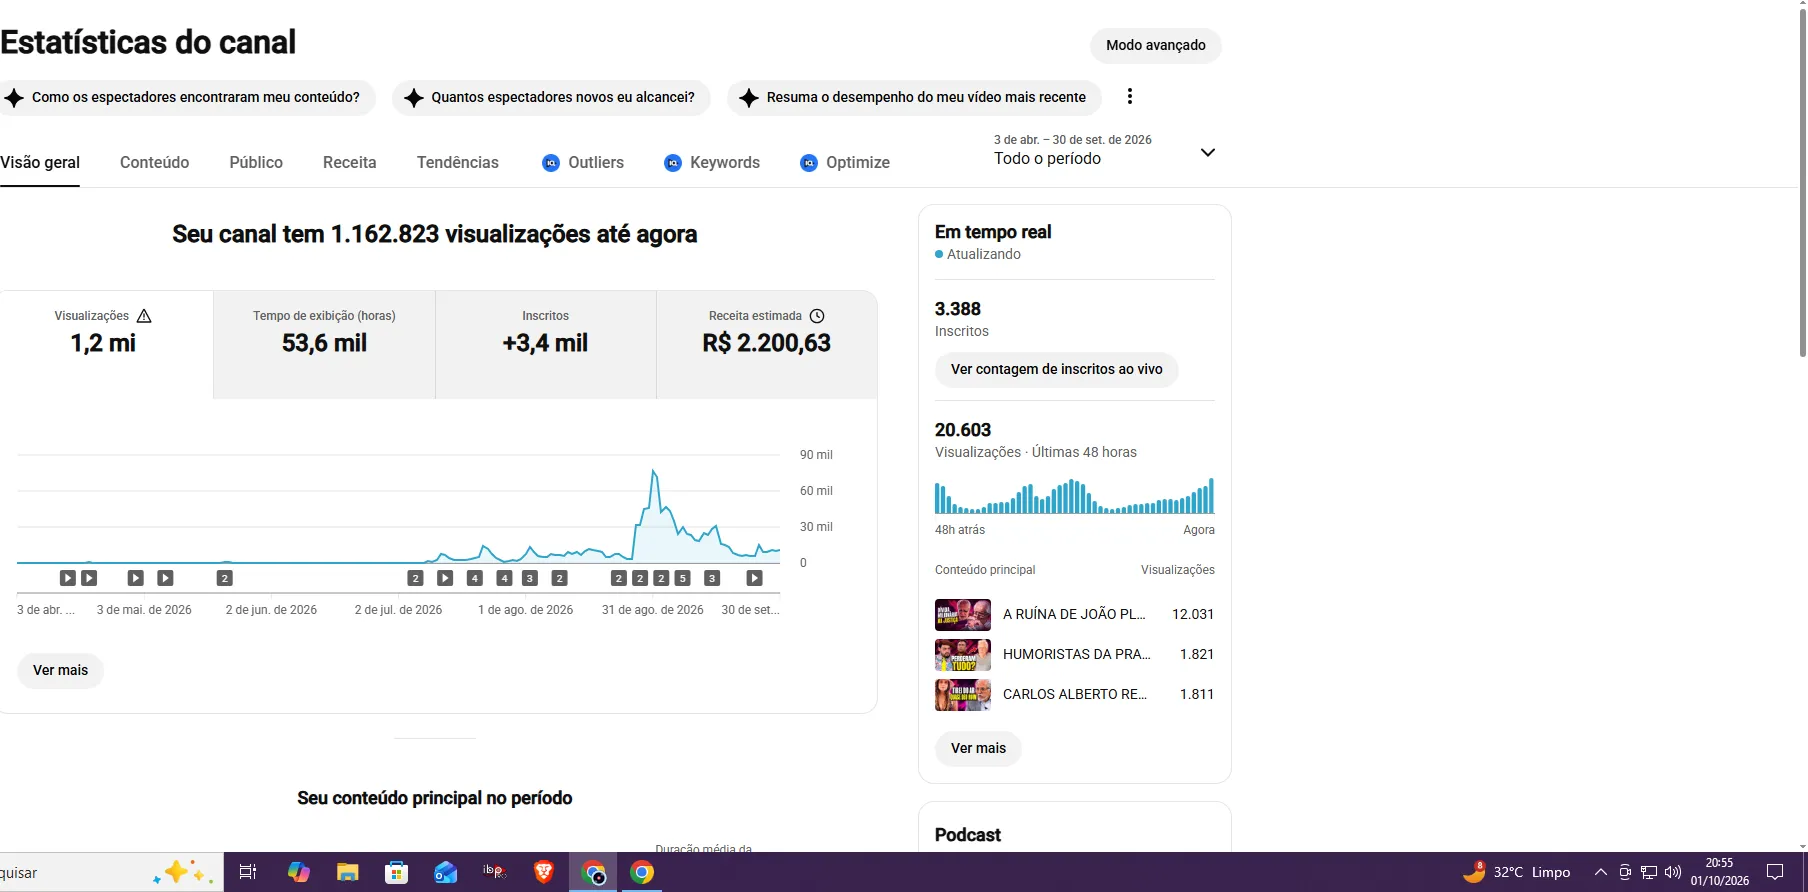Click the Quantos espectadores novos eu alcancei chip
Screen dimensions: 1808x892
point(551,97)
